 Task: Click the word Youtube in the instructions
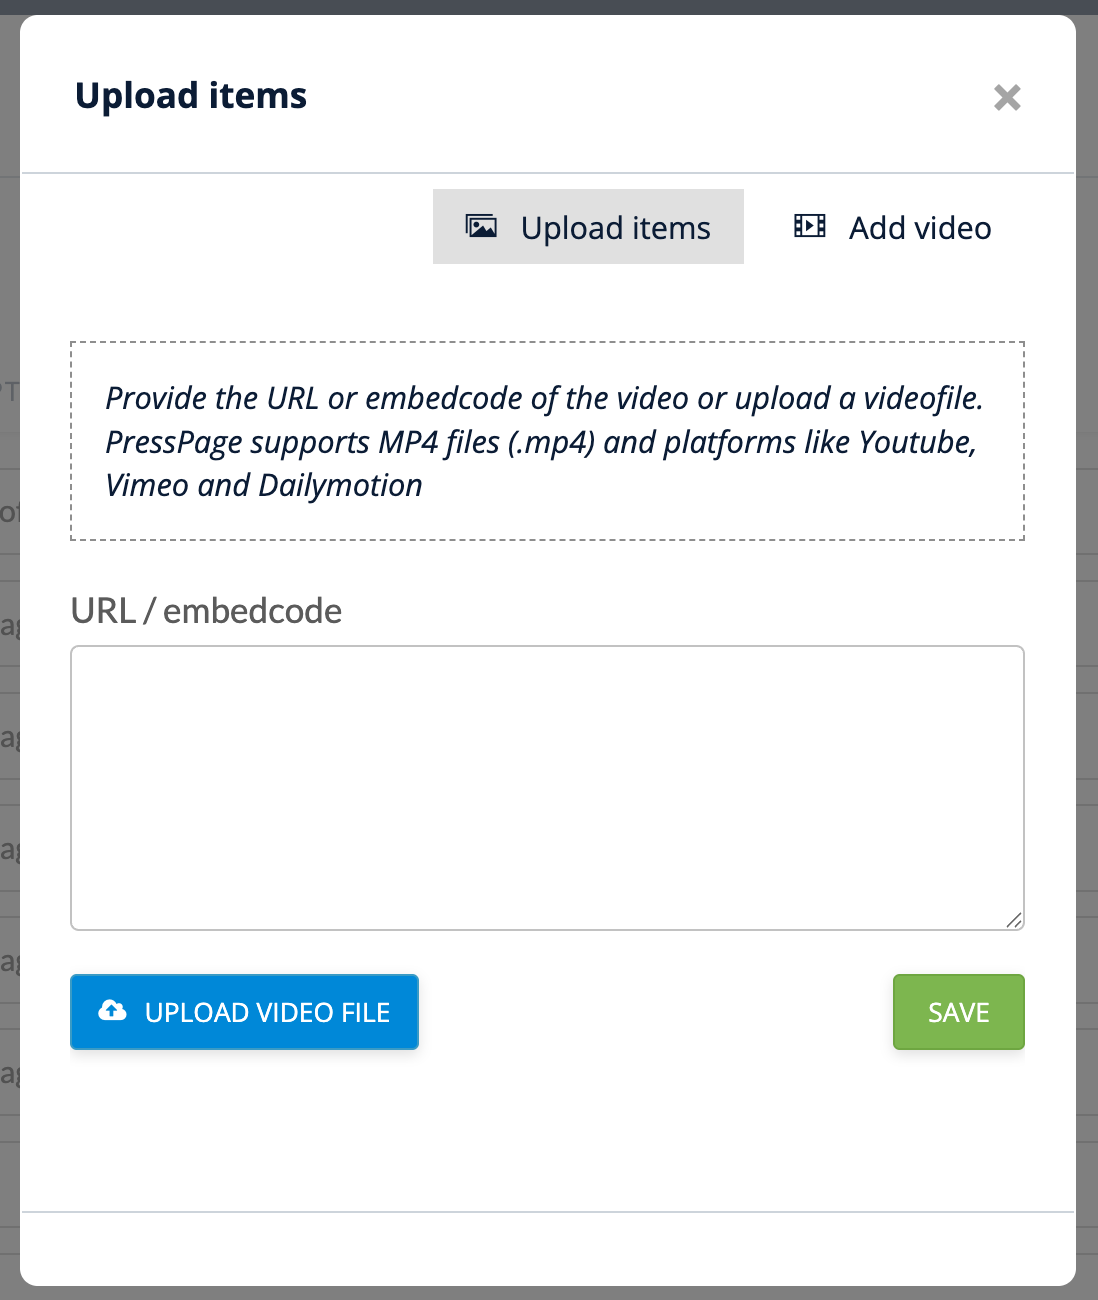[916, 442]
